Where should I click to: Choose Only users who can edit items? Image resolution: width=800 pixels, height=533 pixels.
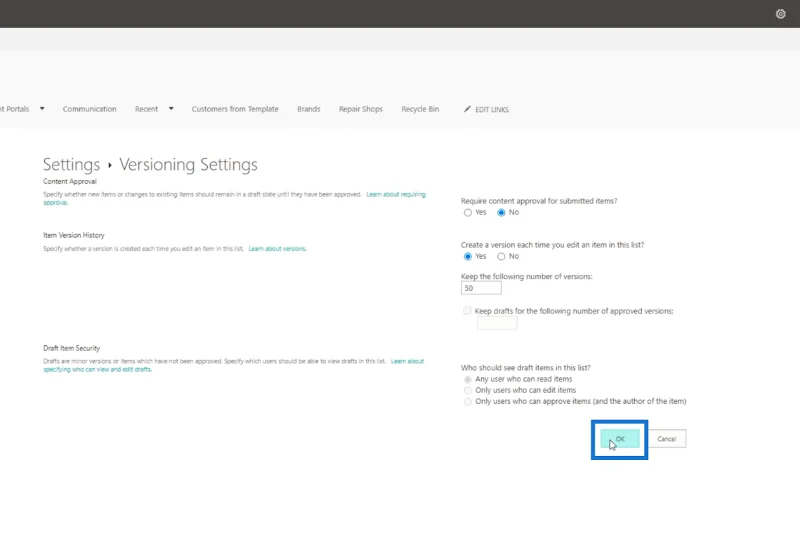[467, 391]
